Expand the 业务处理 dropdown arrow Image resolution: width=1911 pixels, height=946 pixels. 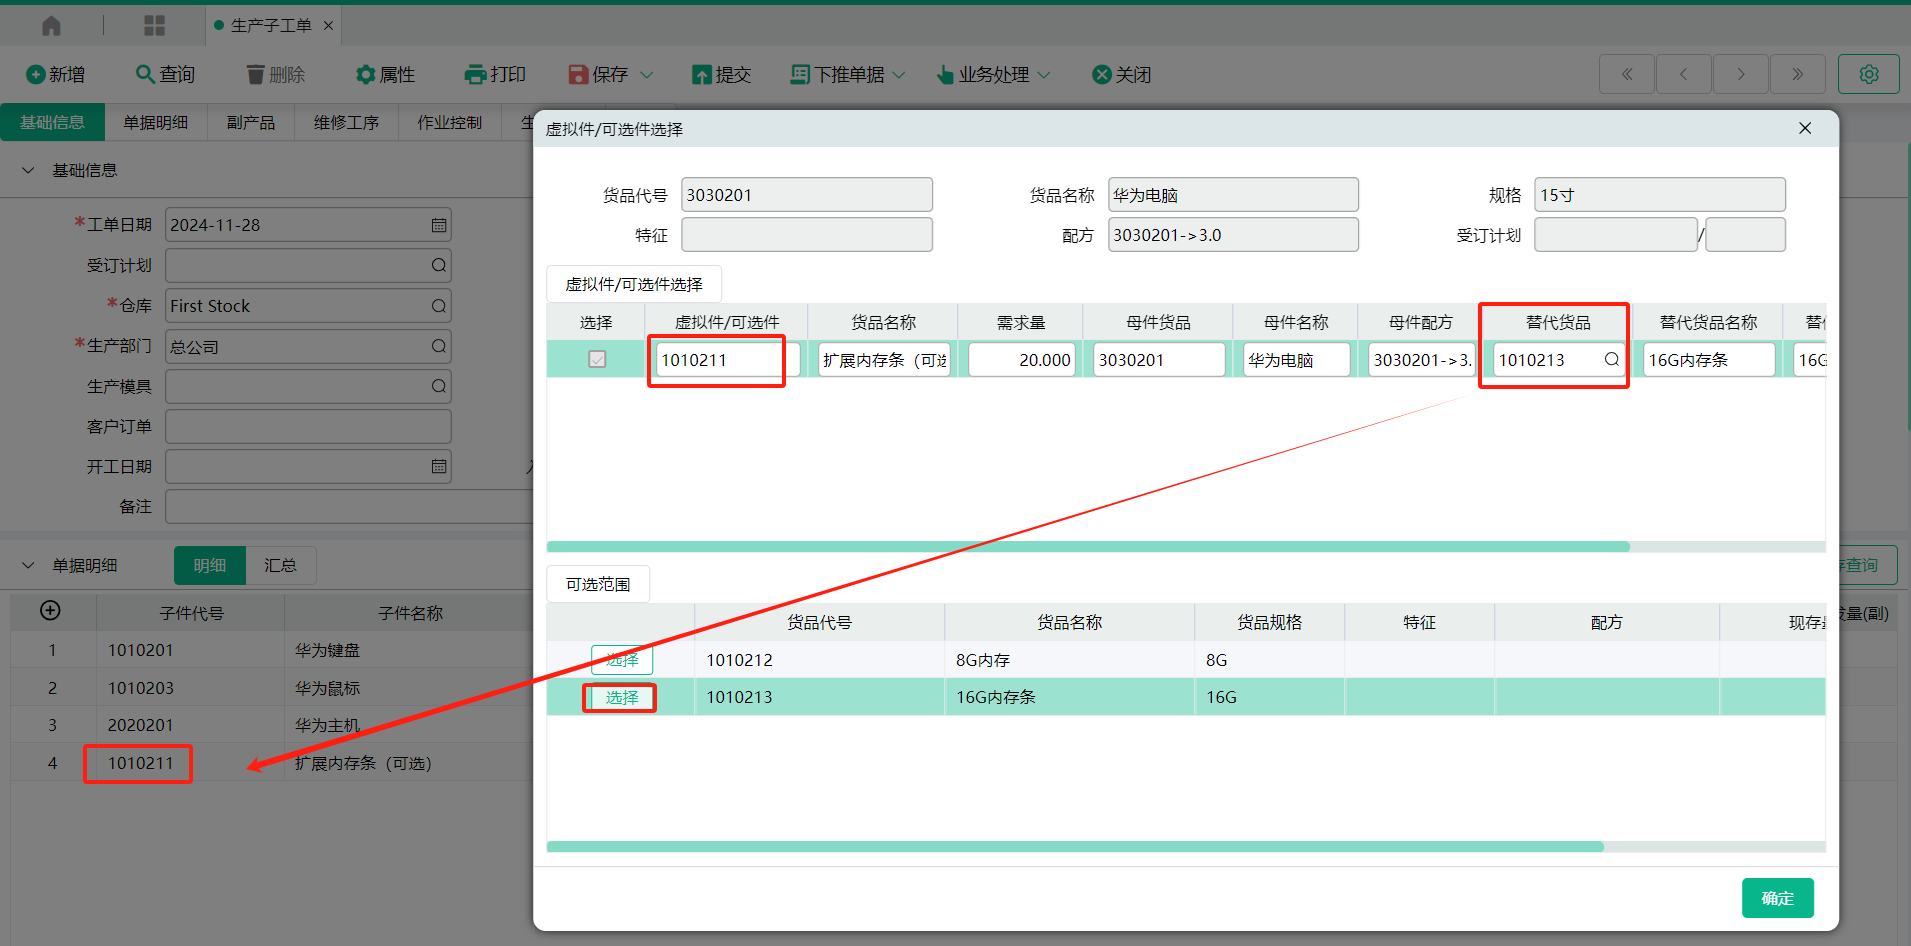(x=1044, y=75)
